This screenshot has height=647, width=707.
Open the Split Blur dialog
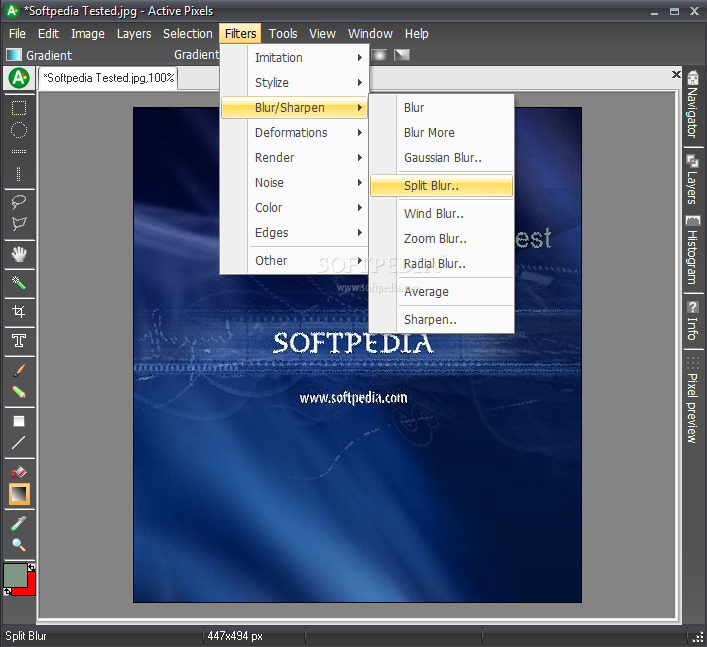click(x=441, y=186)
